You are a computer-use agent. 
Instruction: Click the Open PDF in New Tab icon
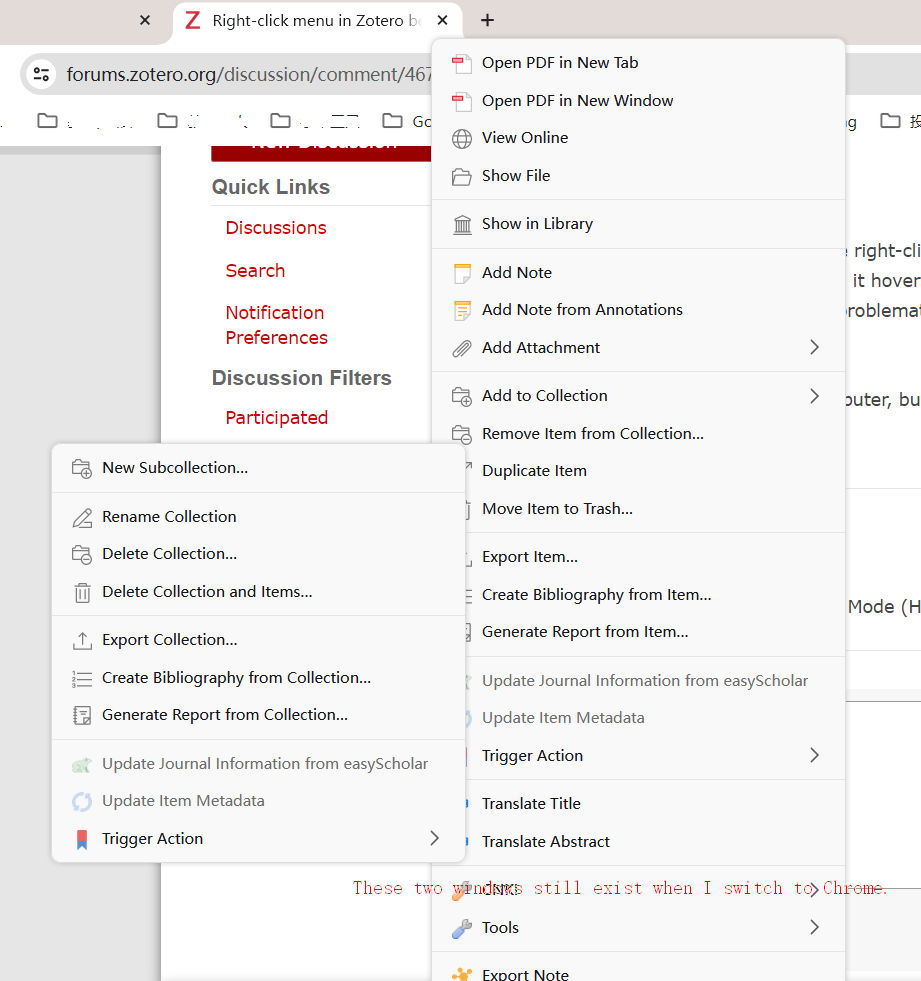[462, 63]
